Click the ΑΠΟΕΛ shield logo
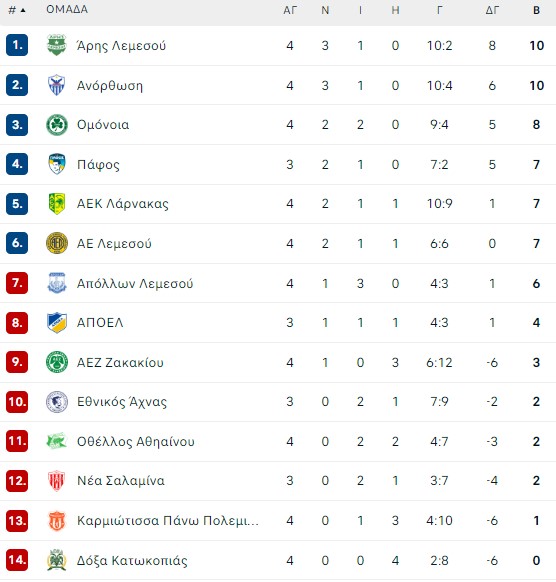Viewport: 556px width, 582px height. [x=57, y=322]
